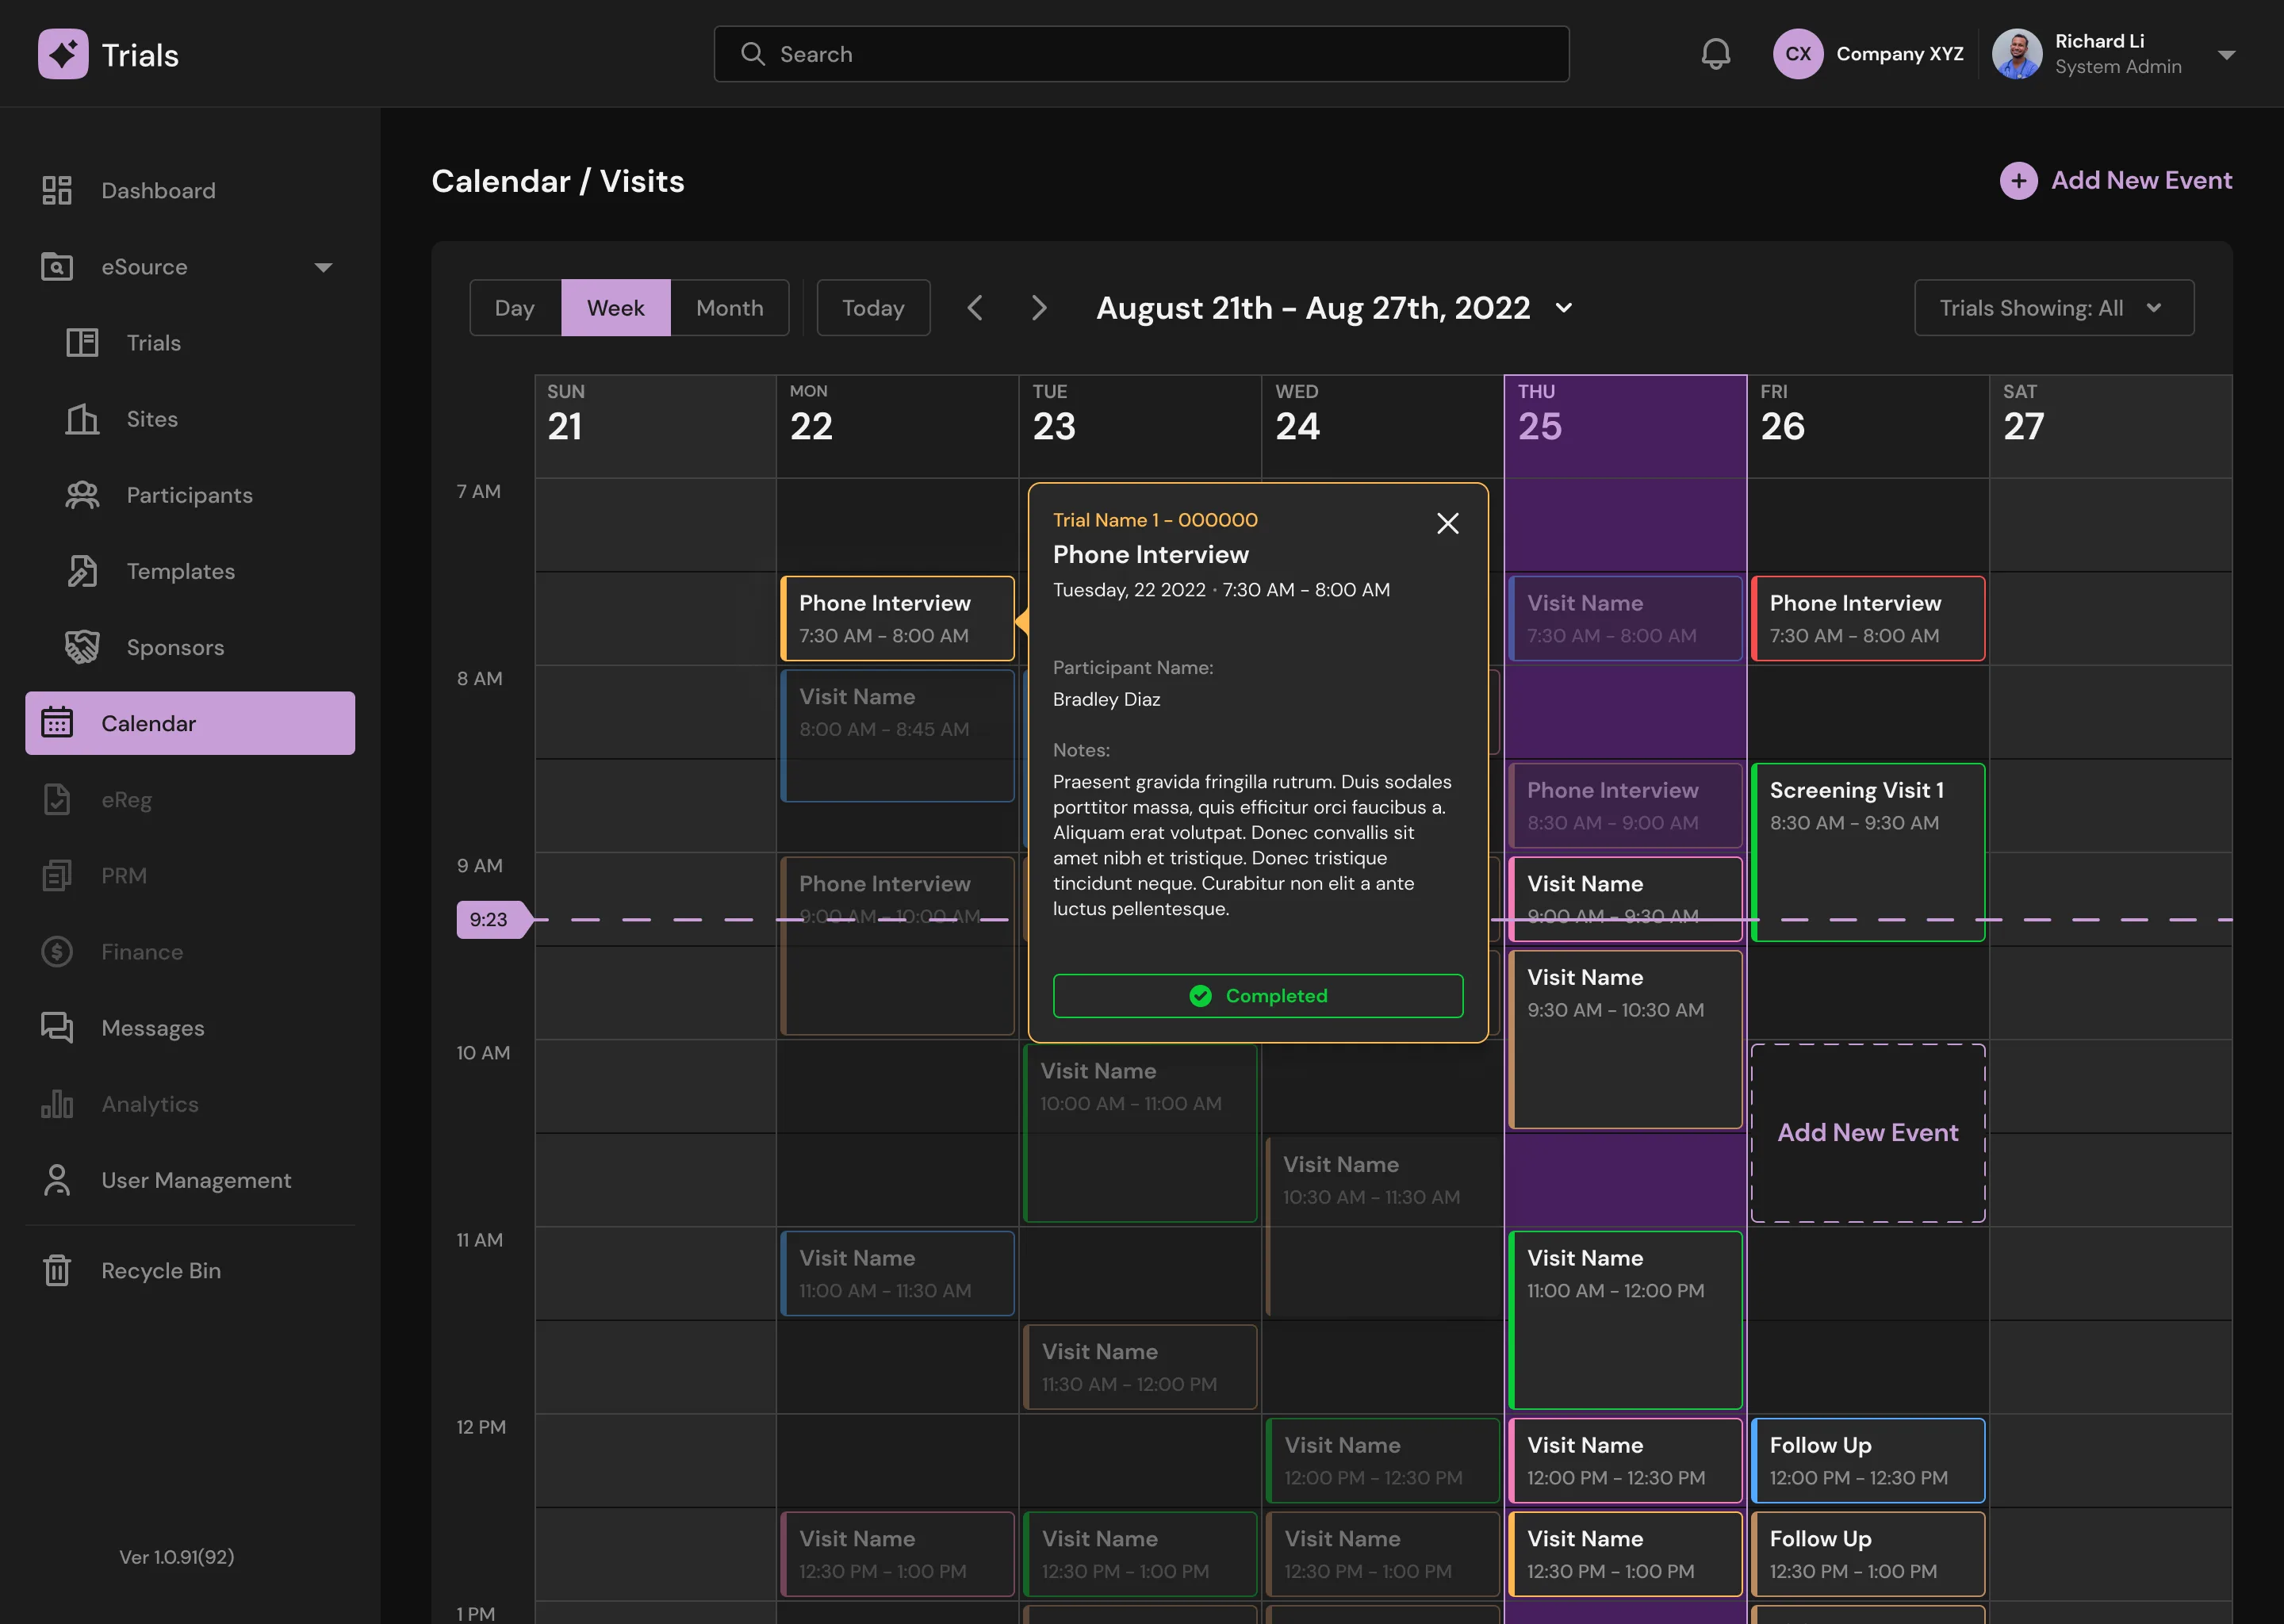Click the Trials app logo icon
This screenshot has height=1624, width=2284.
tap(63, 54)
